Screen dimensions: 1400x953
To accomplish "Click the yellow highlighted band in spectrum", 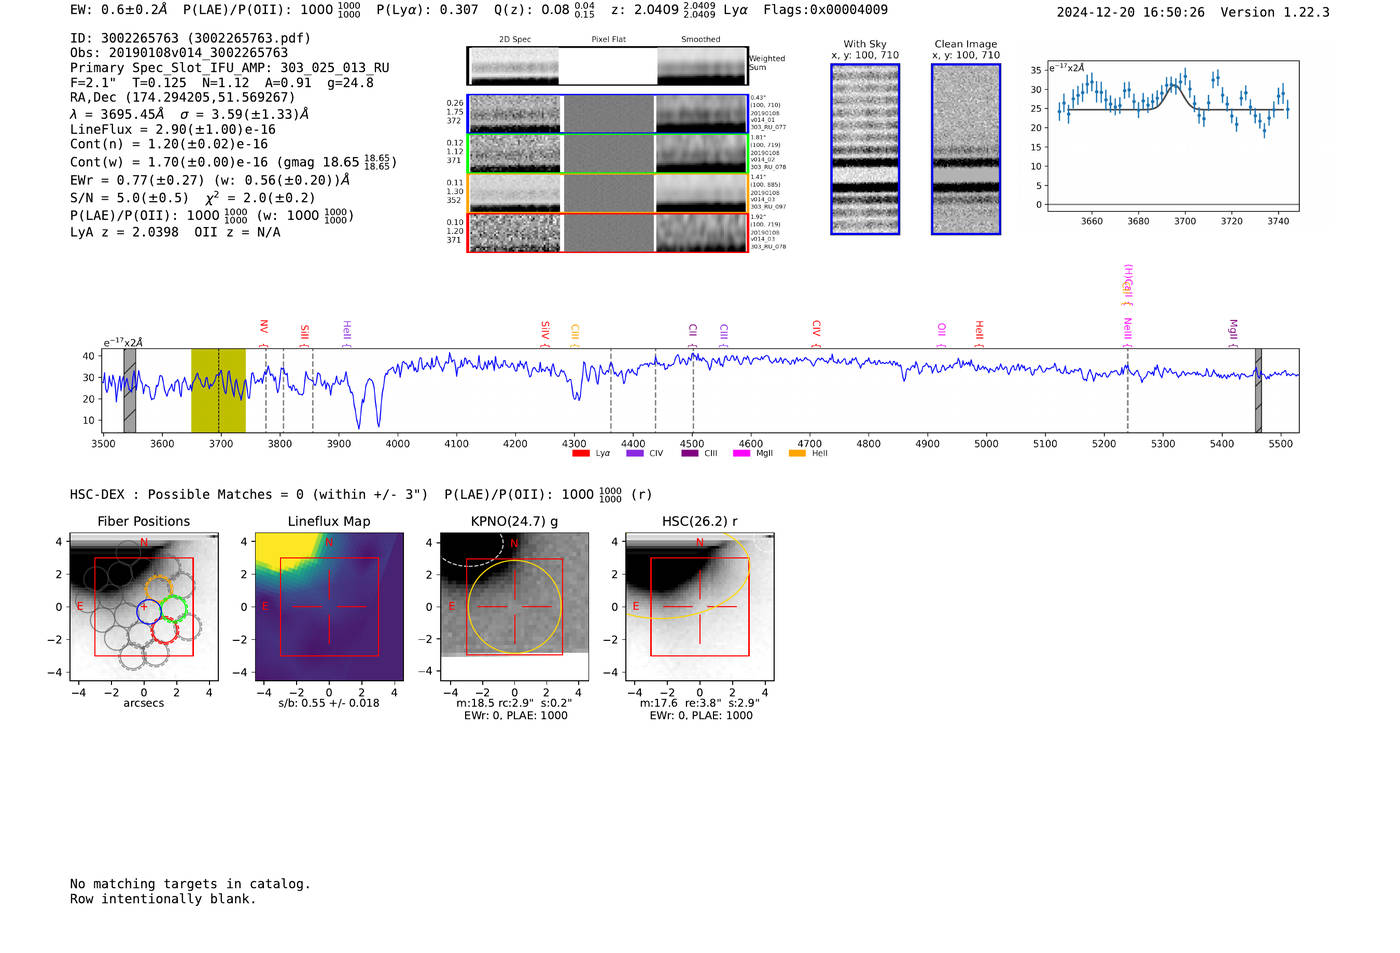I will (x=218, y=390).
